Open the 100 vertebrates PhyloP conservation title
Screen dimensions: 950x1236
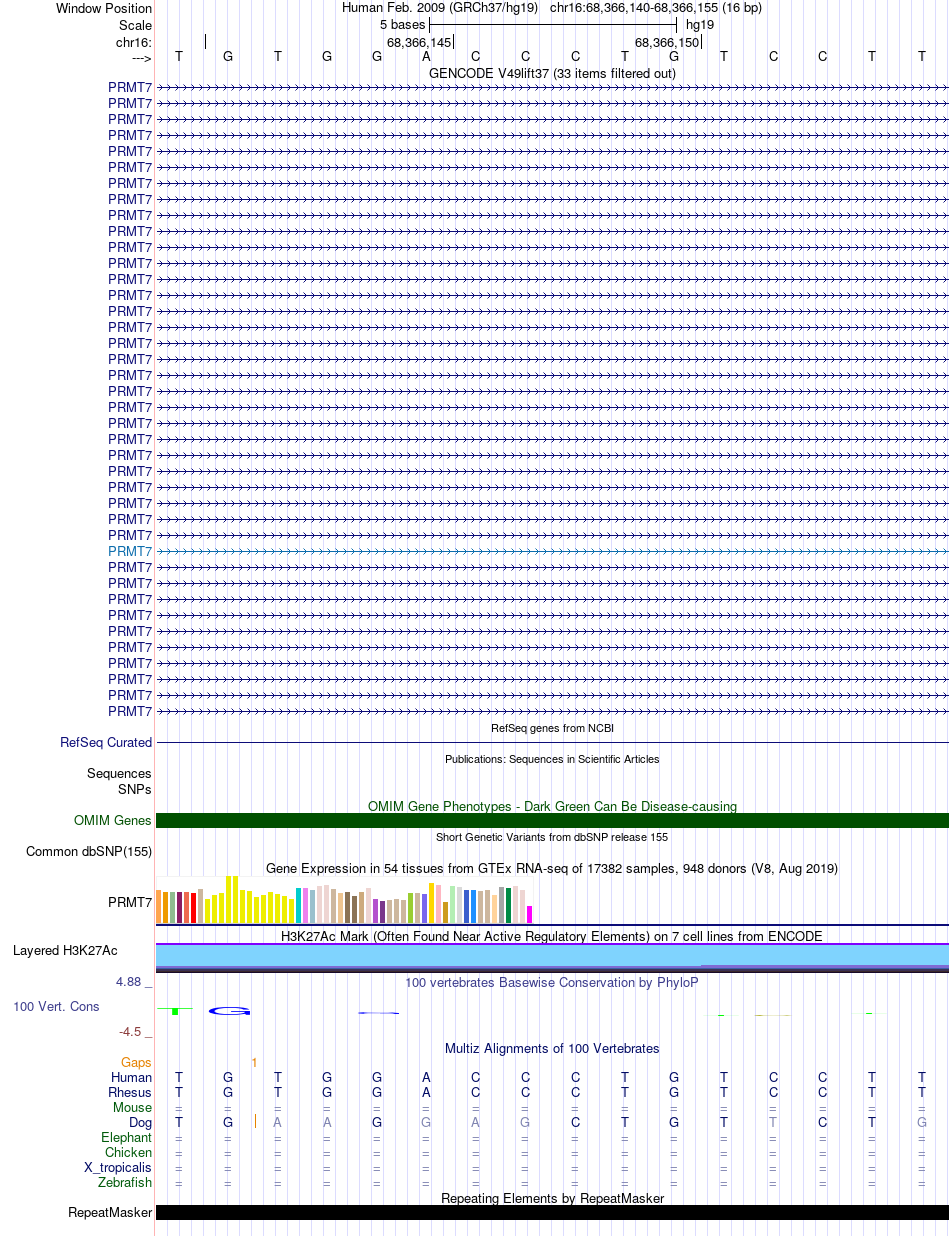pyautogui.click(x=552, y=983)
